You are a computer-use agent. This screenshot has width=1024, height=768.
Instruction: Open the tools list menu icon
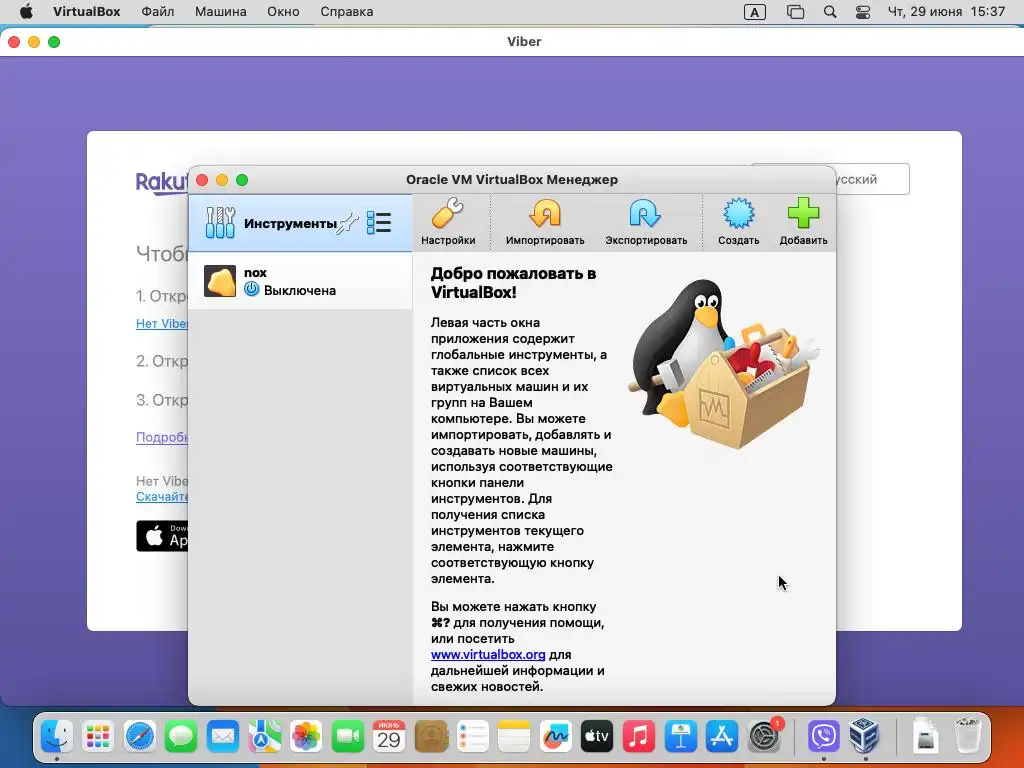click(x=379, y=223)
